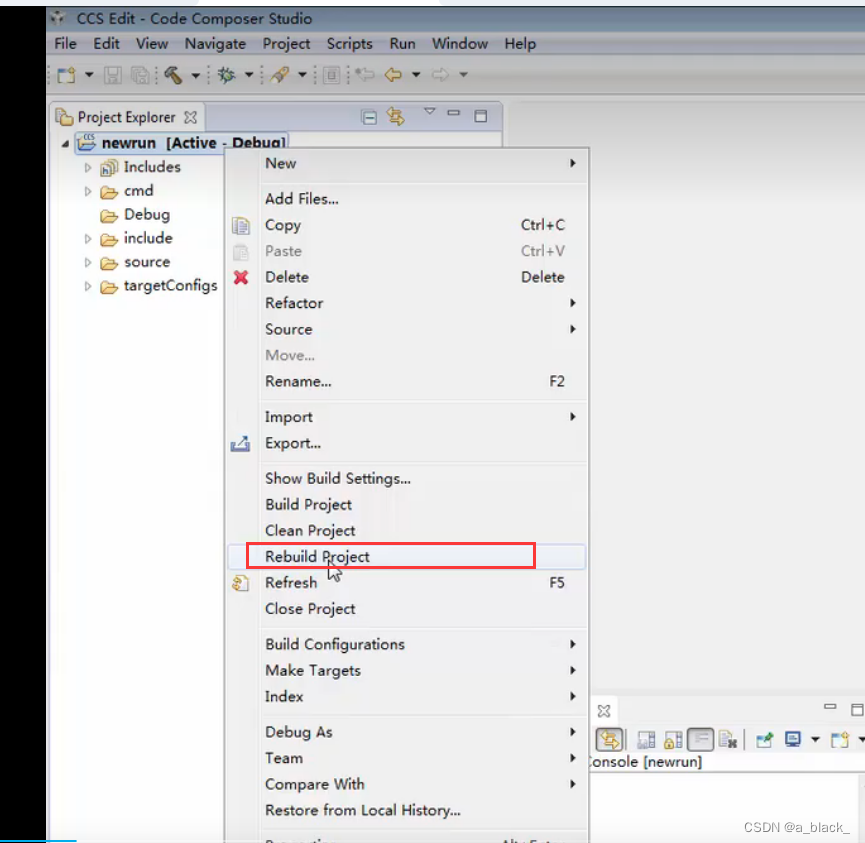Open the Team submenu
The image size is (865, 843).
[406, 758]
